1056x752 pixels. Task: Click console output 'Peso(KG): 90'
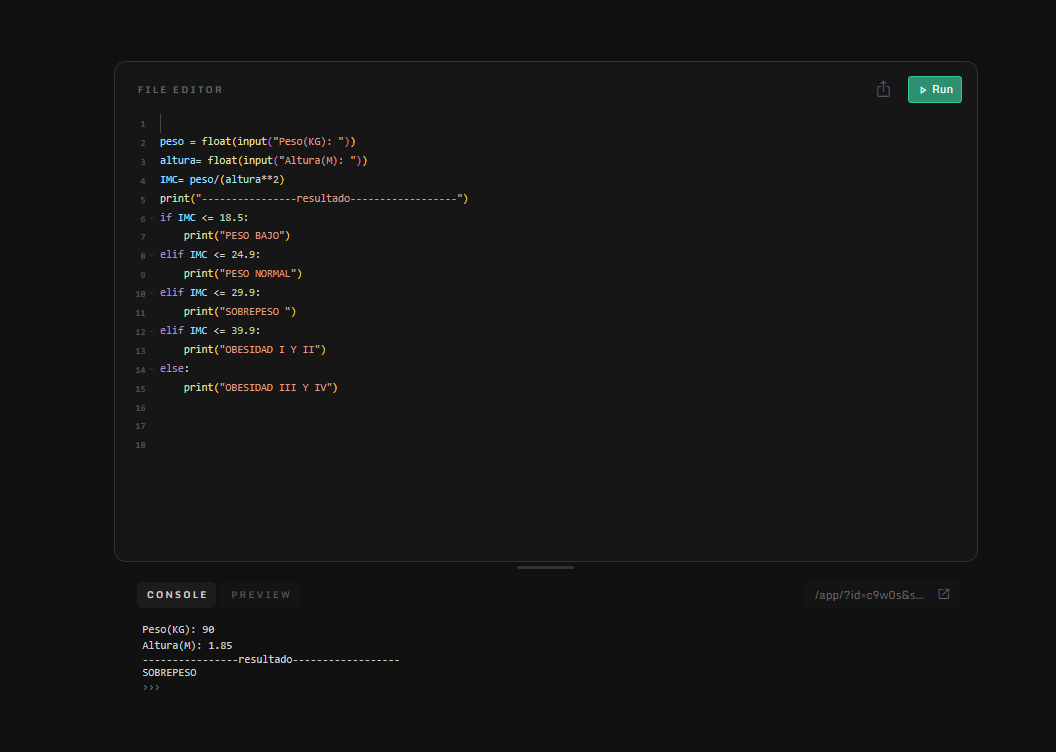[178, 629]
